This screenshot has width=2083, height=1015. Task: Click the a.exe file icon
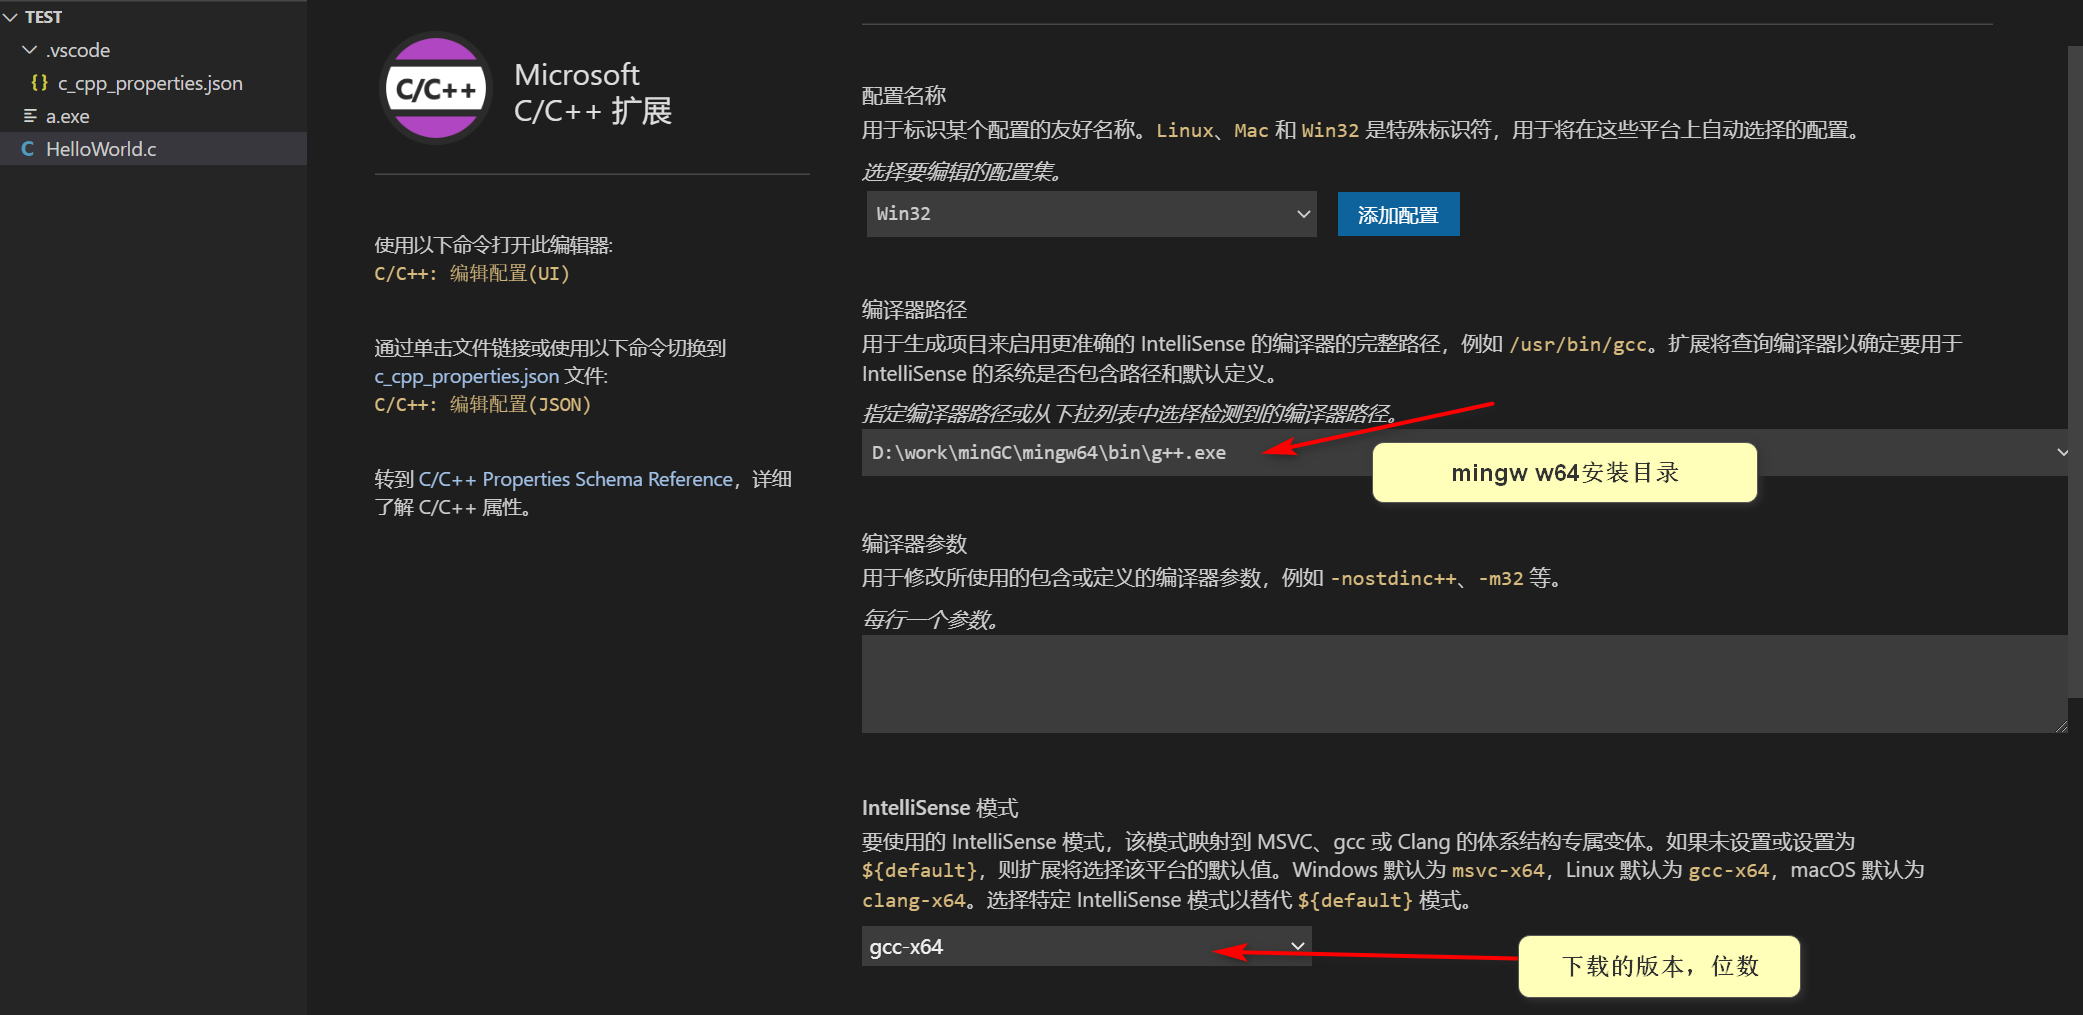click(x=30, y=116)
